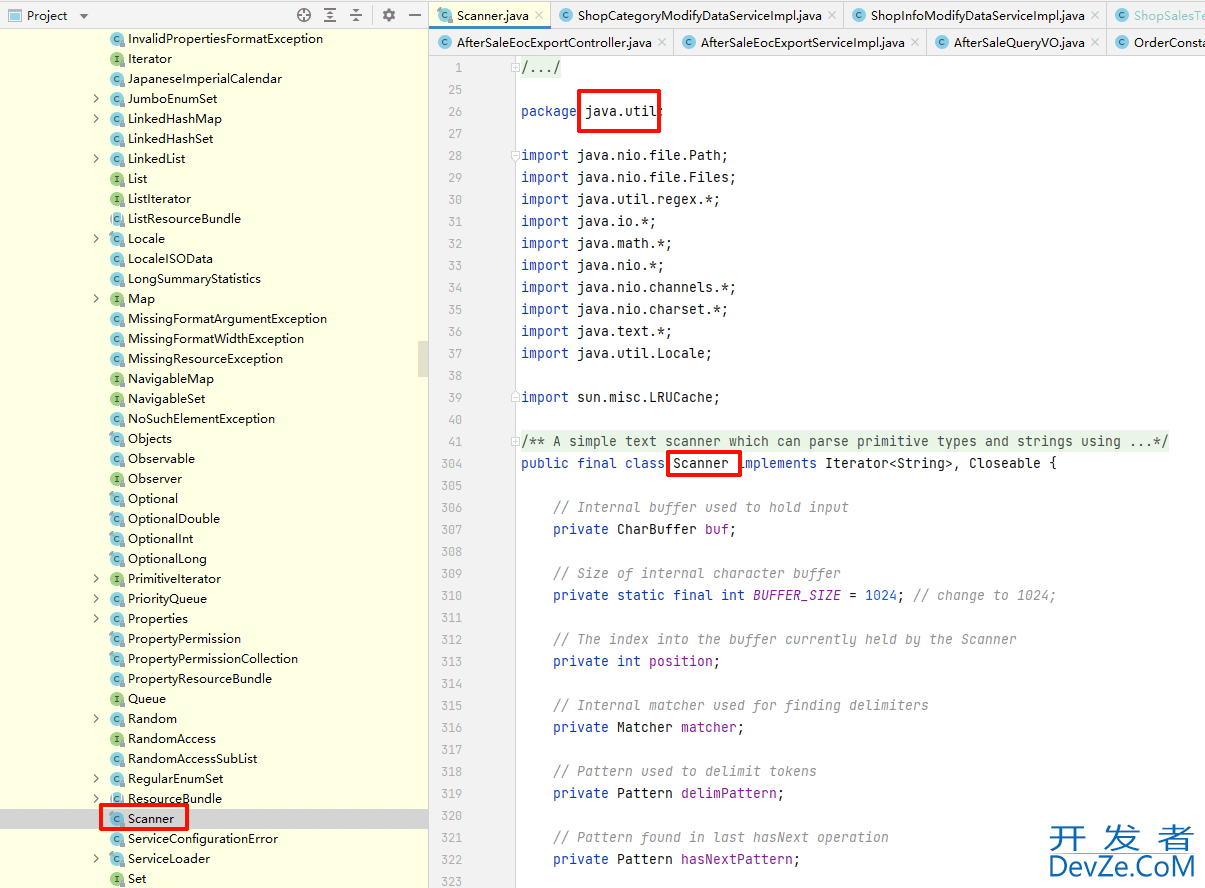Expand the LinkedList tree node
This screenshot has width=1205, height=888.
tap(96, 158)
